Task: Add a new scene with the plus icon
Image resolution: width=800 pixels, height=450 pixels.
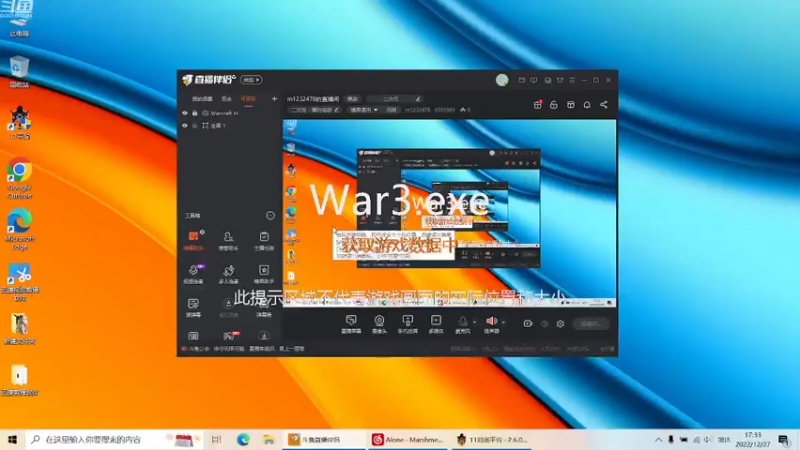Action: click(x=274, y=98)
